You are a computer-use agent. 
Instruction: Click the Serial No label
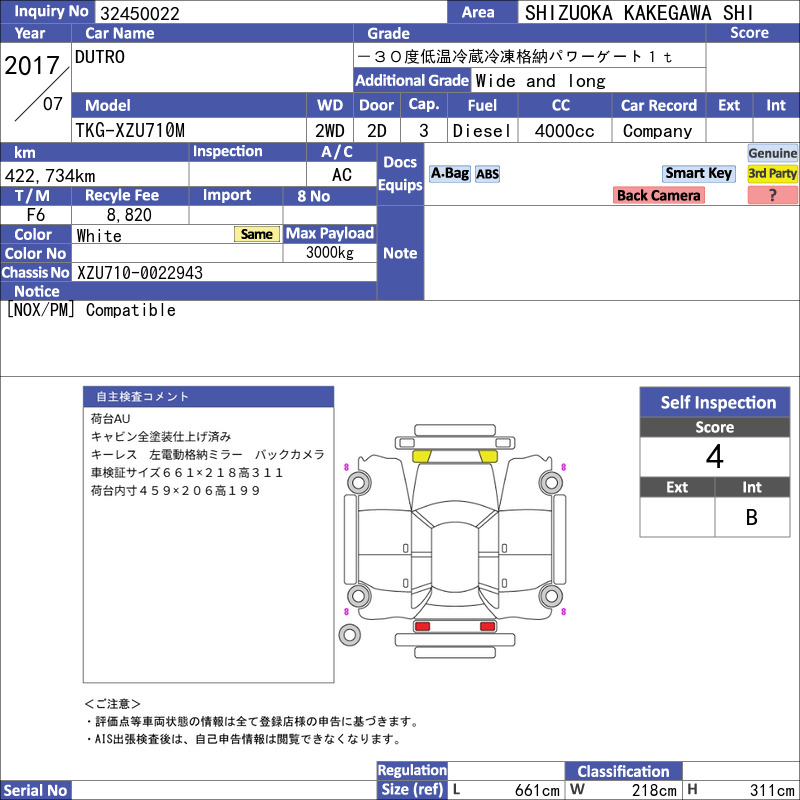(x=35, y=790)
